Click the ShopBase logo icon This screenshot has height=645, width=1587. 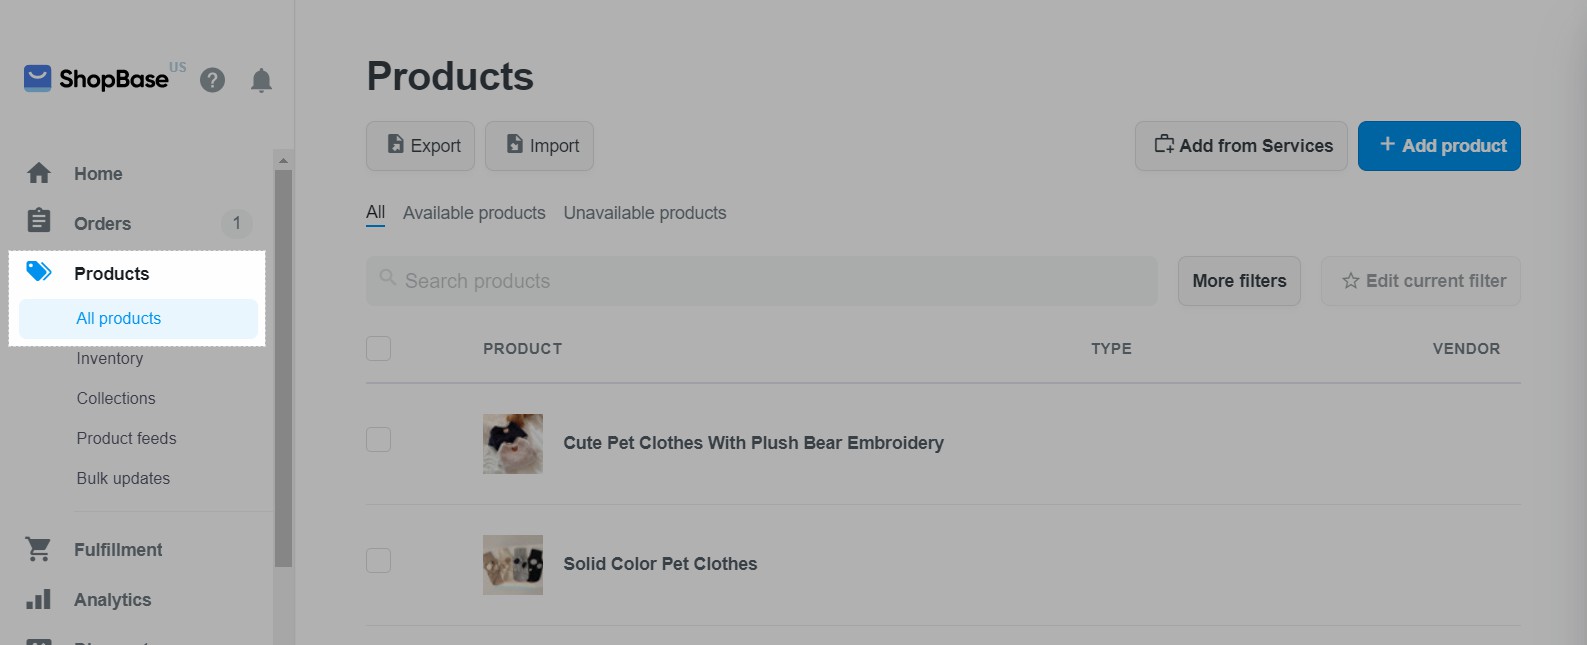pos(38,78)
